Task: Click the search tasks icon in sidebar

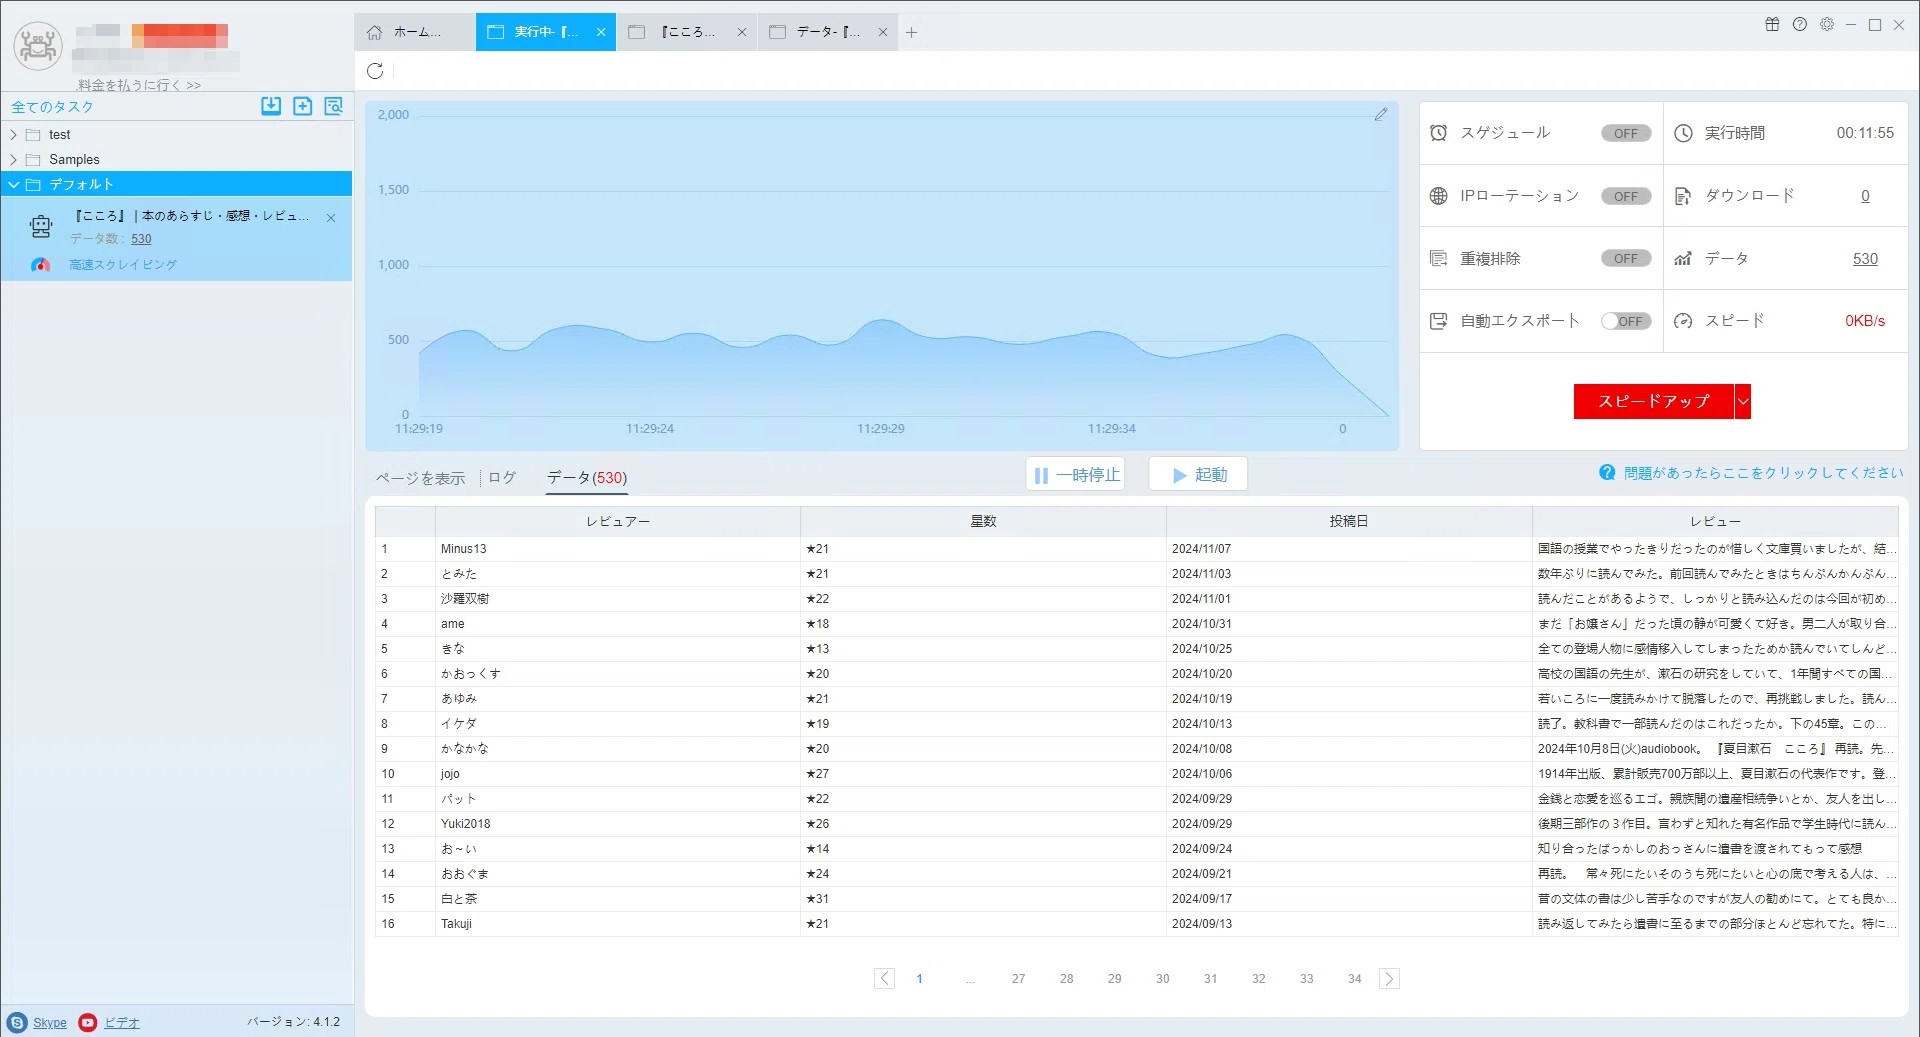Action: [x=334, y=106]
